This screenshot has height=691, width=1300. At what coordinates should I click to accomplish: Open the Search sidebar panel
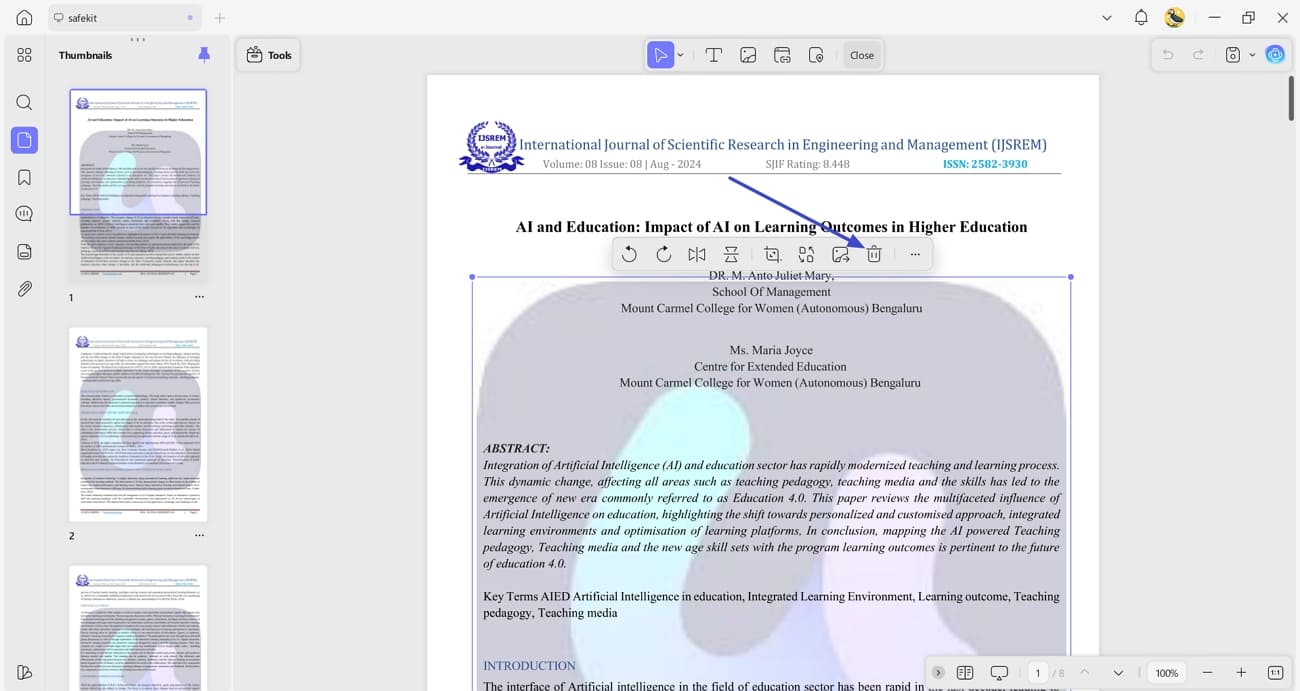pyautogui.click(x=24, y=102)
